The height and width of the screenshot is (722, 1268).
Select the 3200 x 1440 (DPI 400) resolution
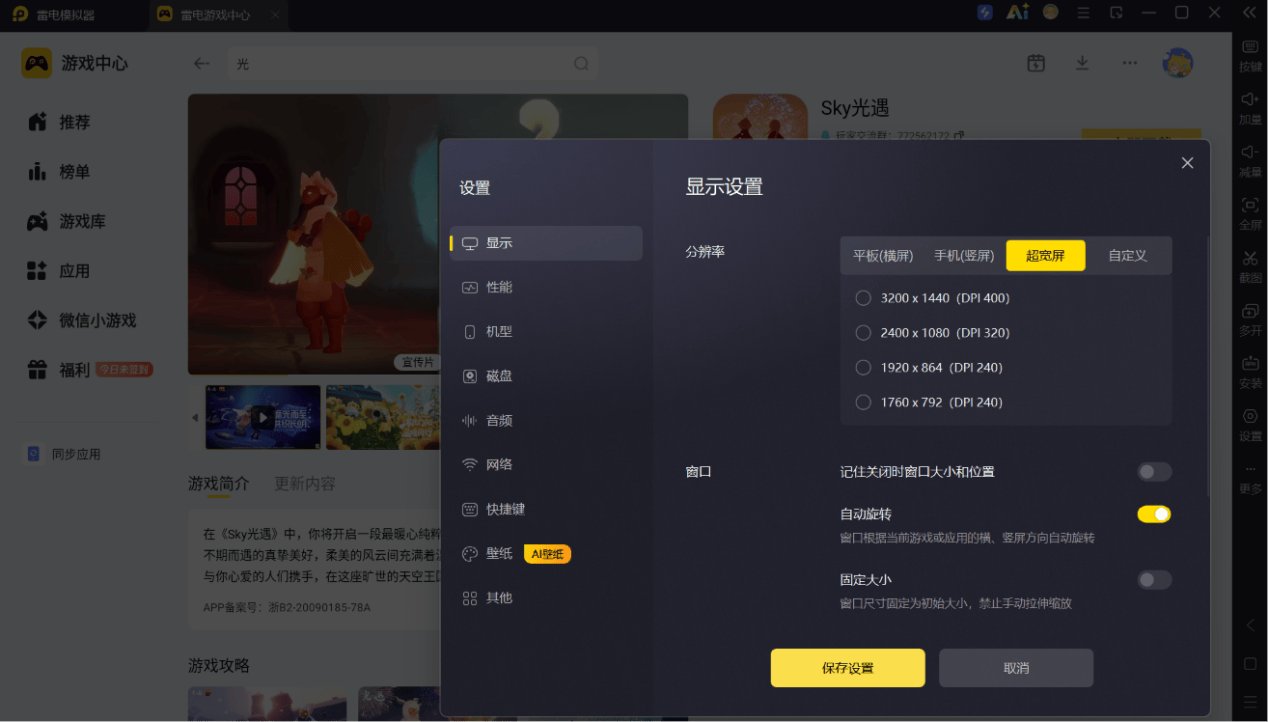pyautogui.click(x=933, y=298)
